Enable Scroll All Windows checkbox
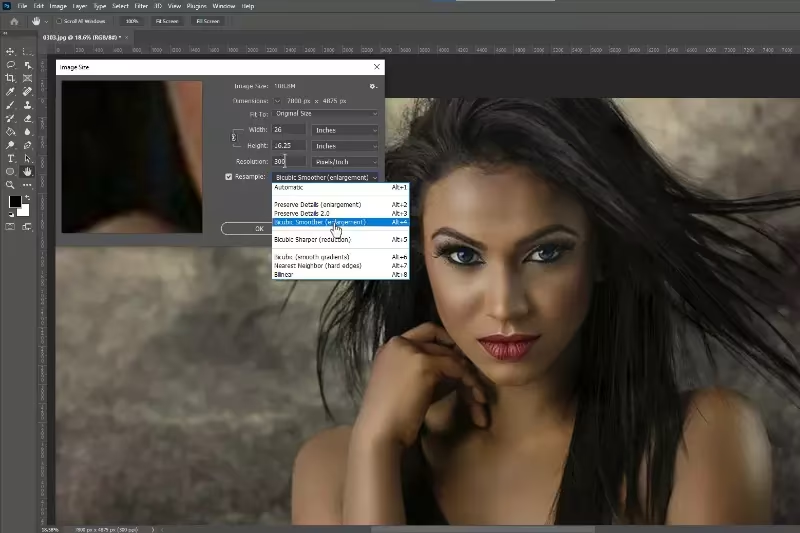 59,21
